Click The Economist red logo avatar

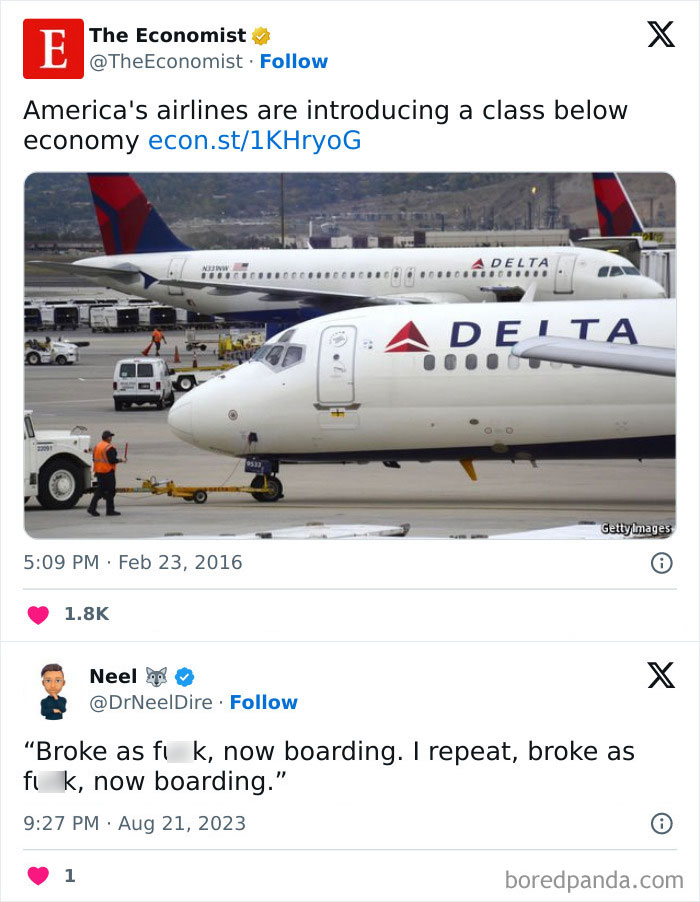[x=53, y=49]
